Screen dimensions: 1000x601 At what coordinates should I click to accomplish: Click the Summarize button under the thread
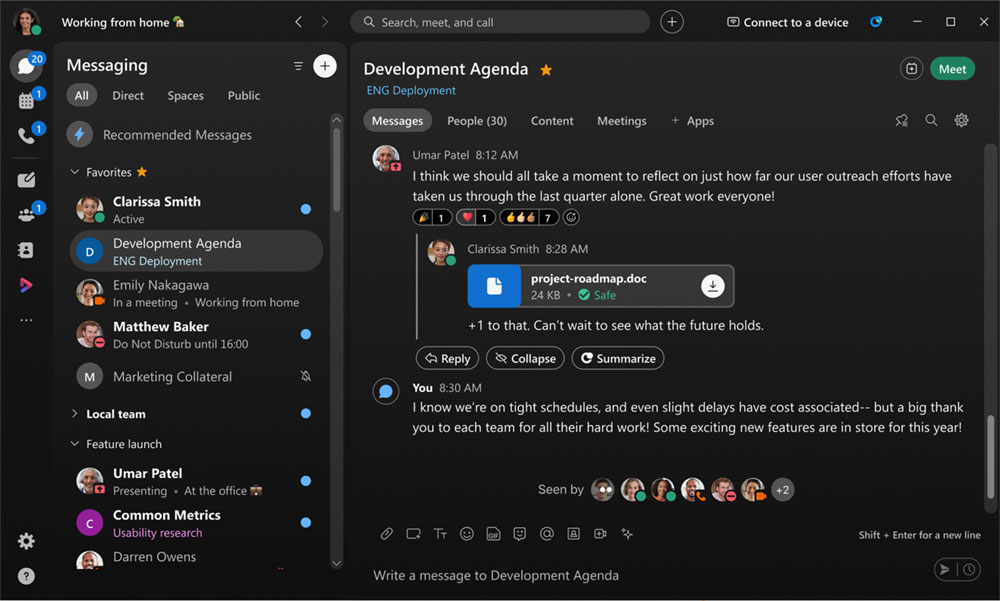pyautogui.click(x=617, y=358)
